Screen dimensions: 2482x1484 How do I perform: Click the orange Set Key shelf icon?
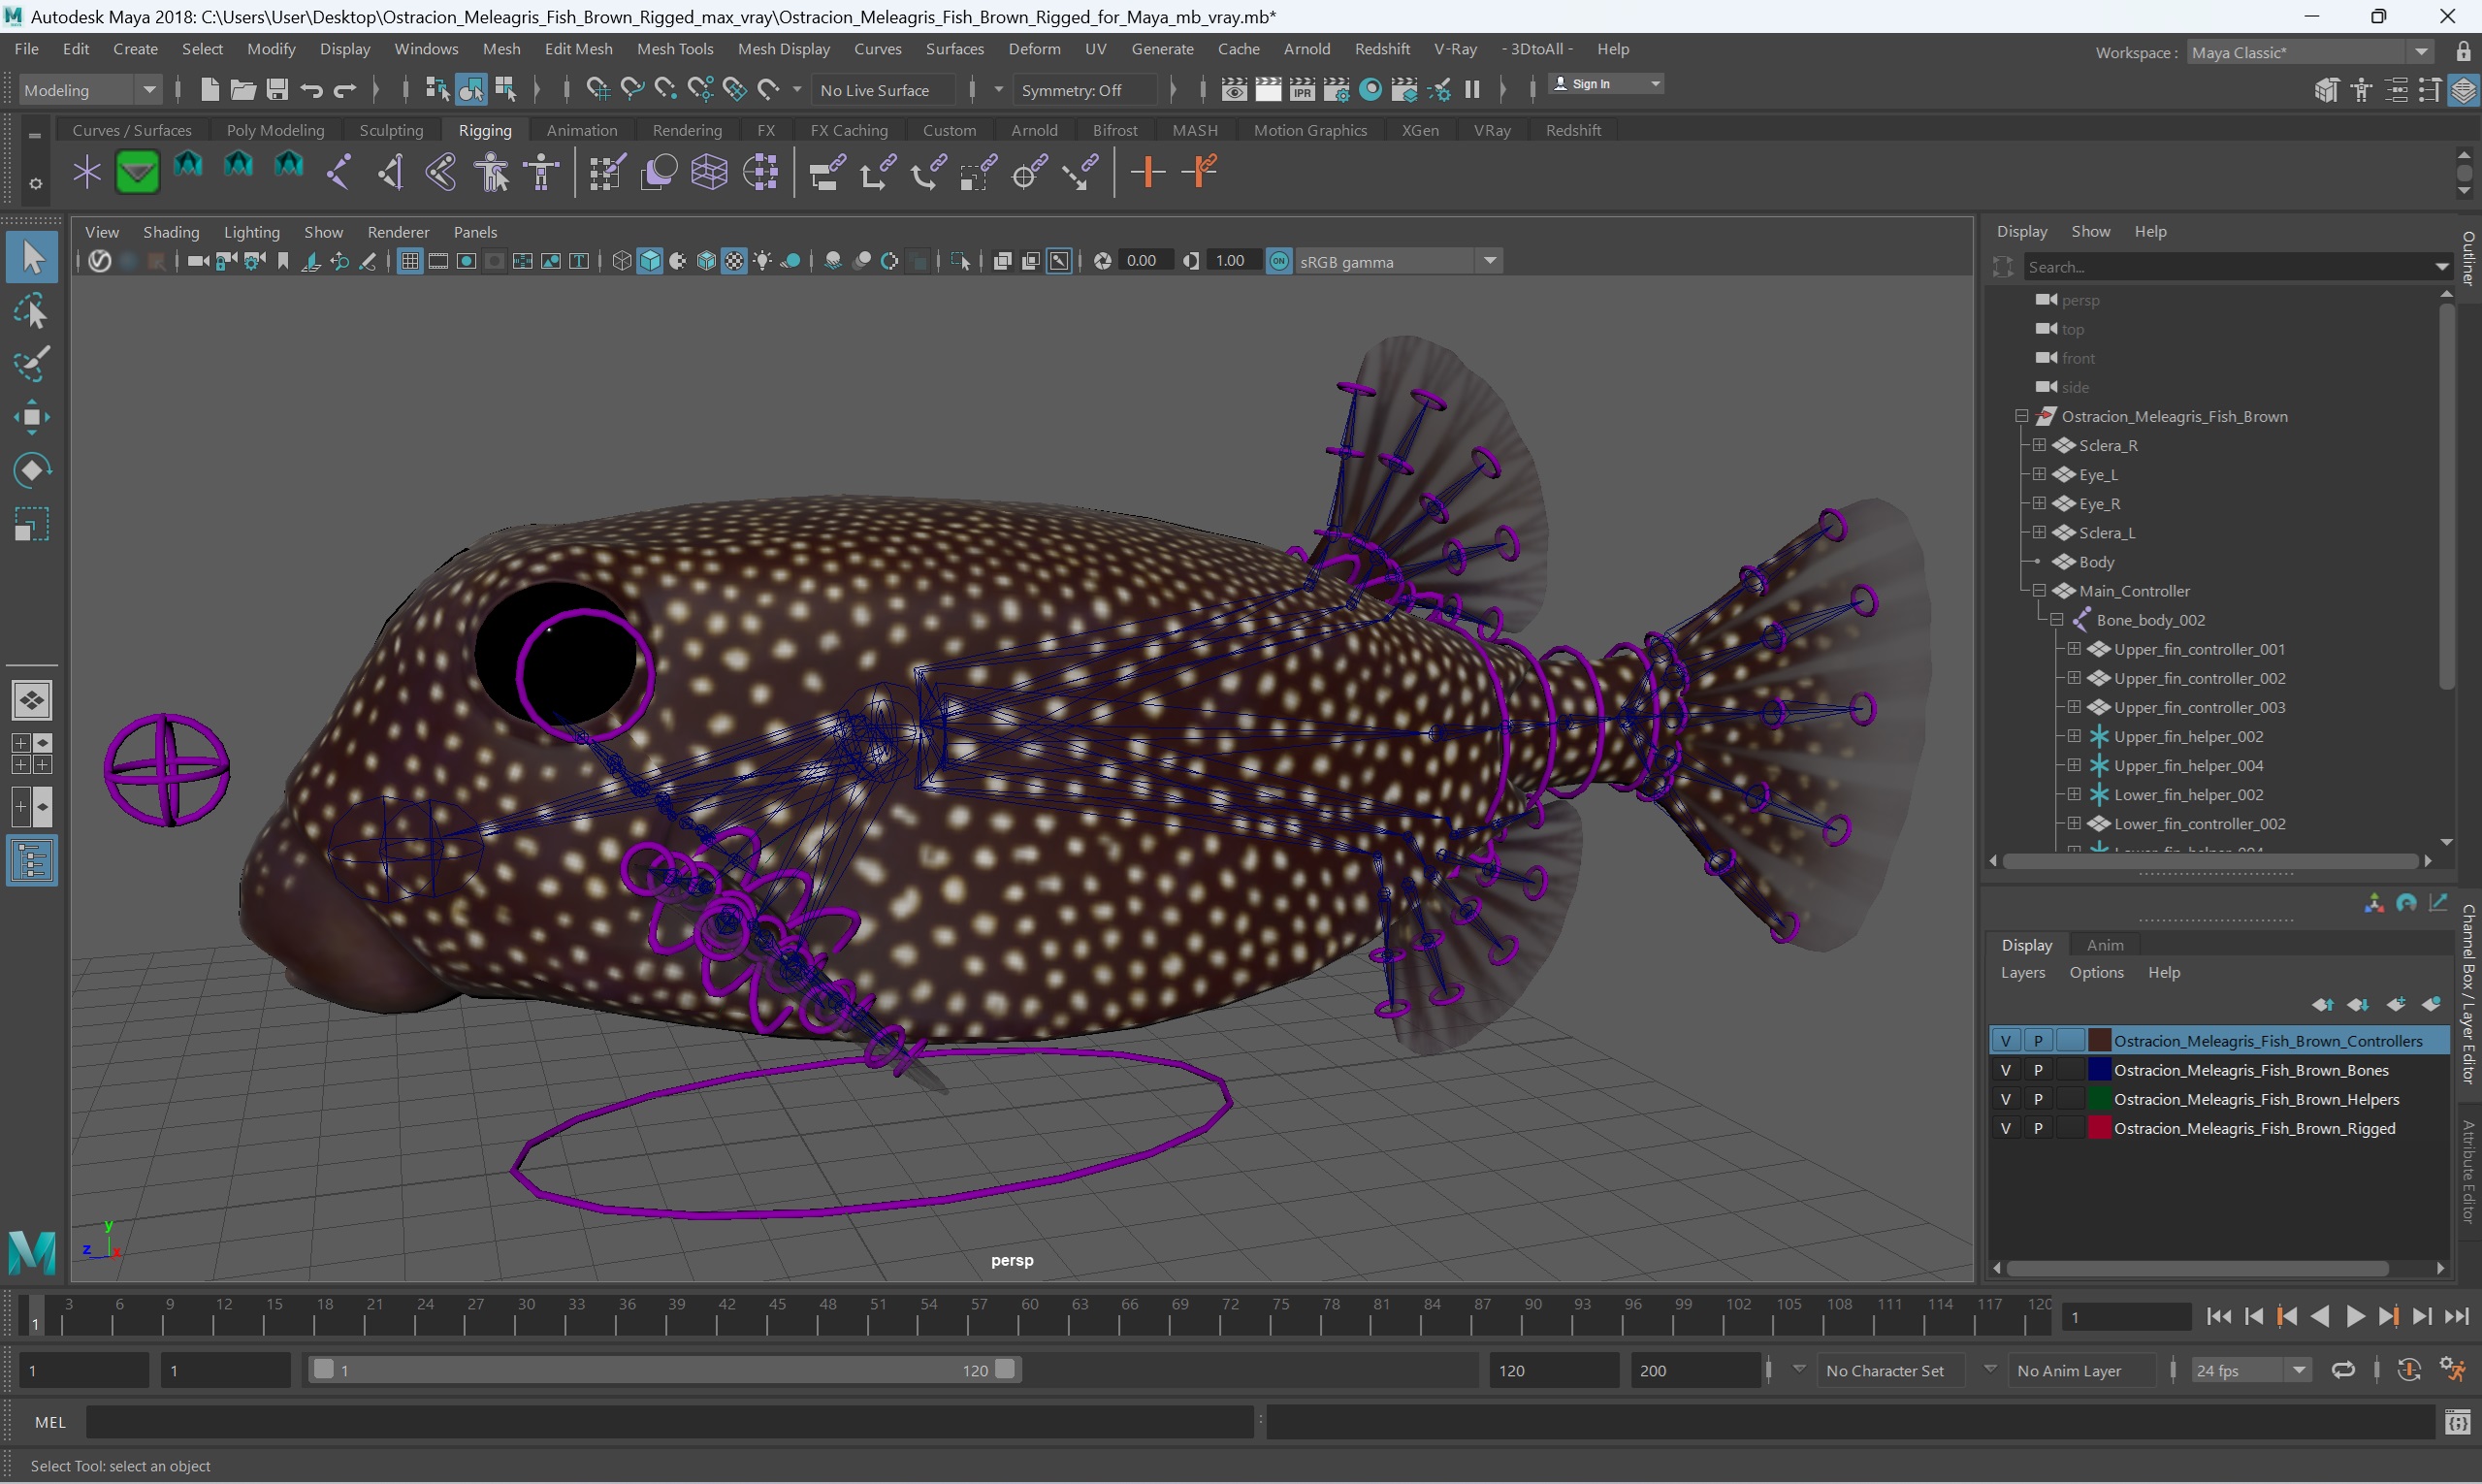coord(1147,172)
